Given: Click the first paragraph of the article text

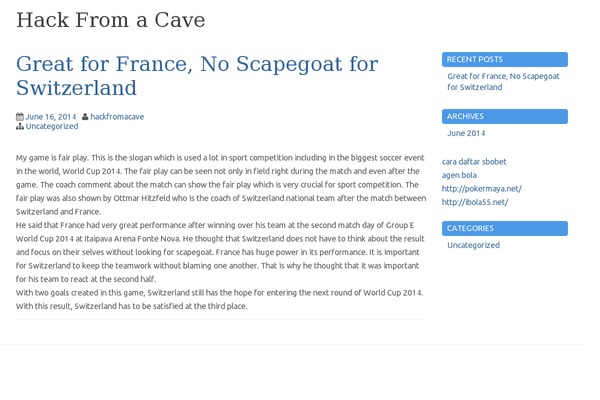Looking at the screenshot, I should point(221,184).
